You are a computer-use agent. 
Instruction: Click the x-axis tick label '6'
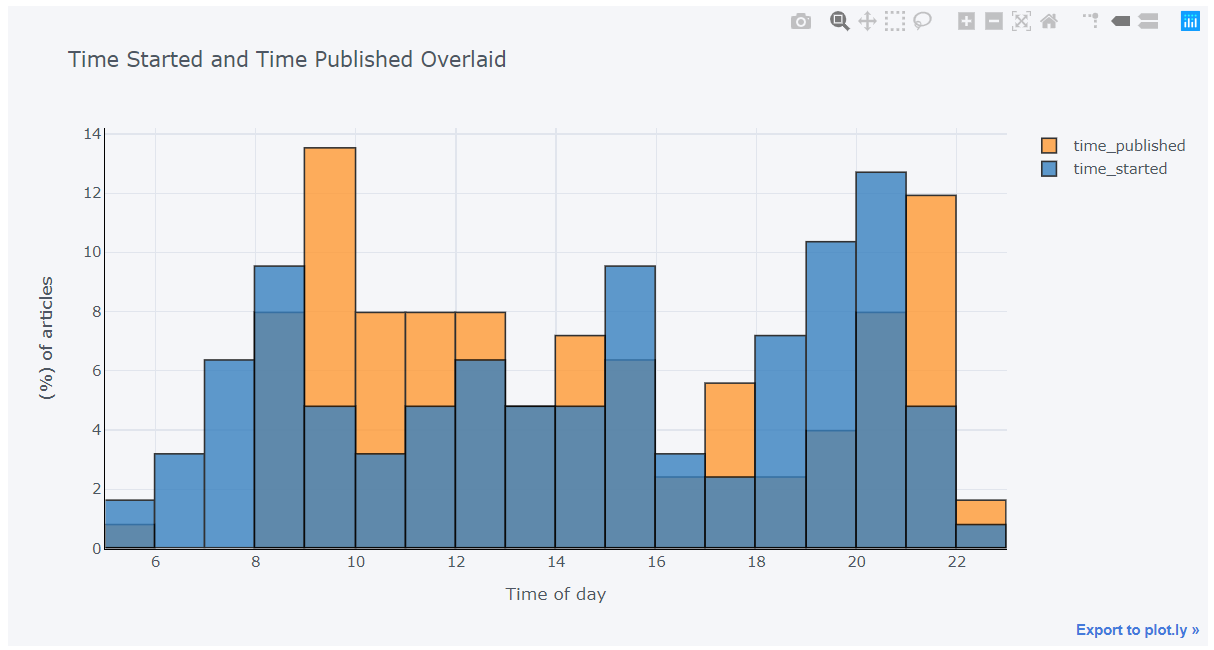(155, 562)
